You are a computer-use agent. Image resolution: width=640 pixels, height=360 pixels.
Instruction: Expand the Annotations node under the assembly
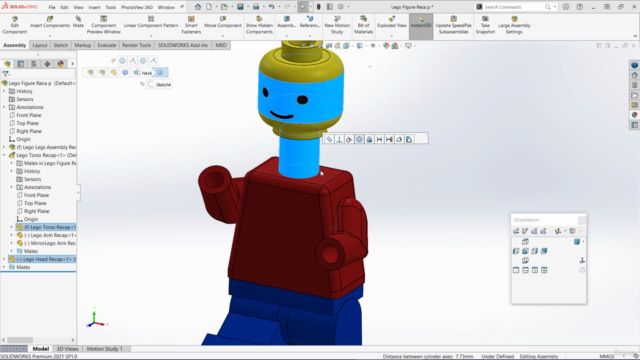(x=4, y=107)
